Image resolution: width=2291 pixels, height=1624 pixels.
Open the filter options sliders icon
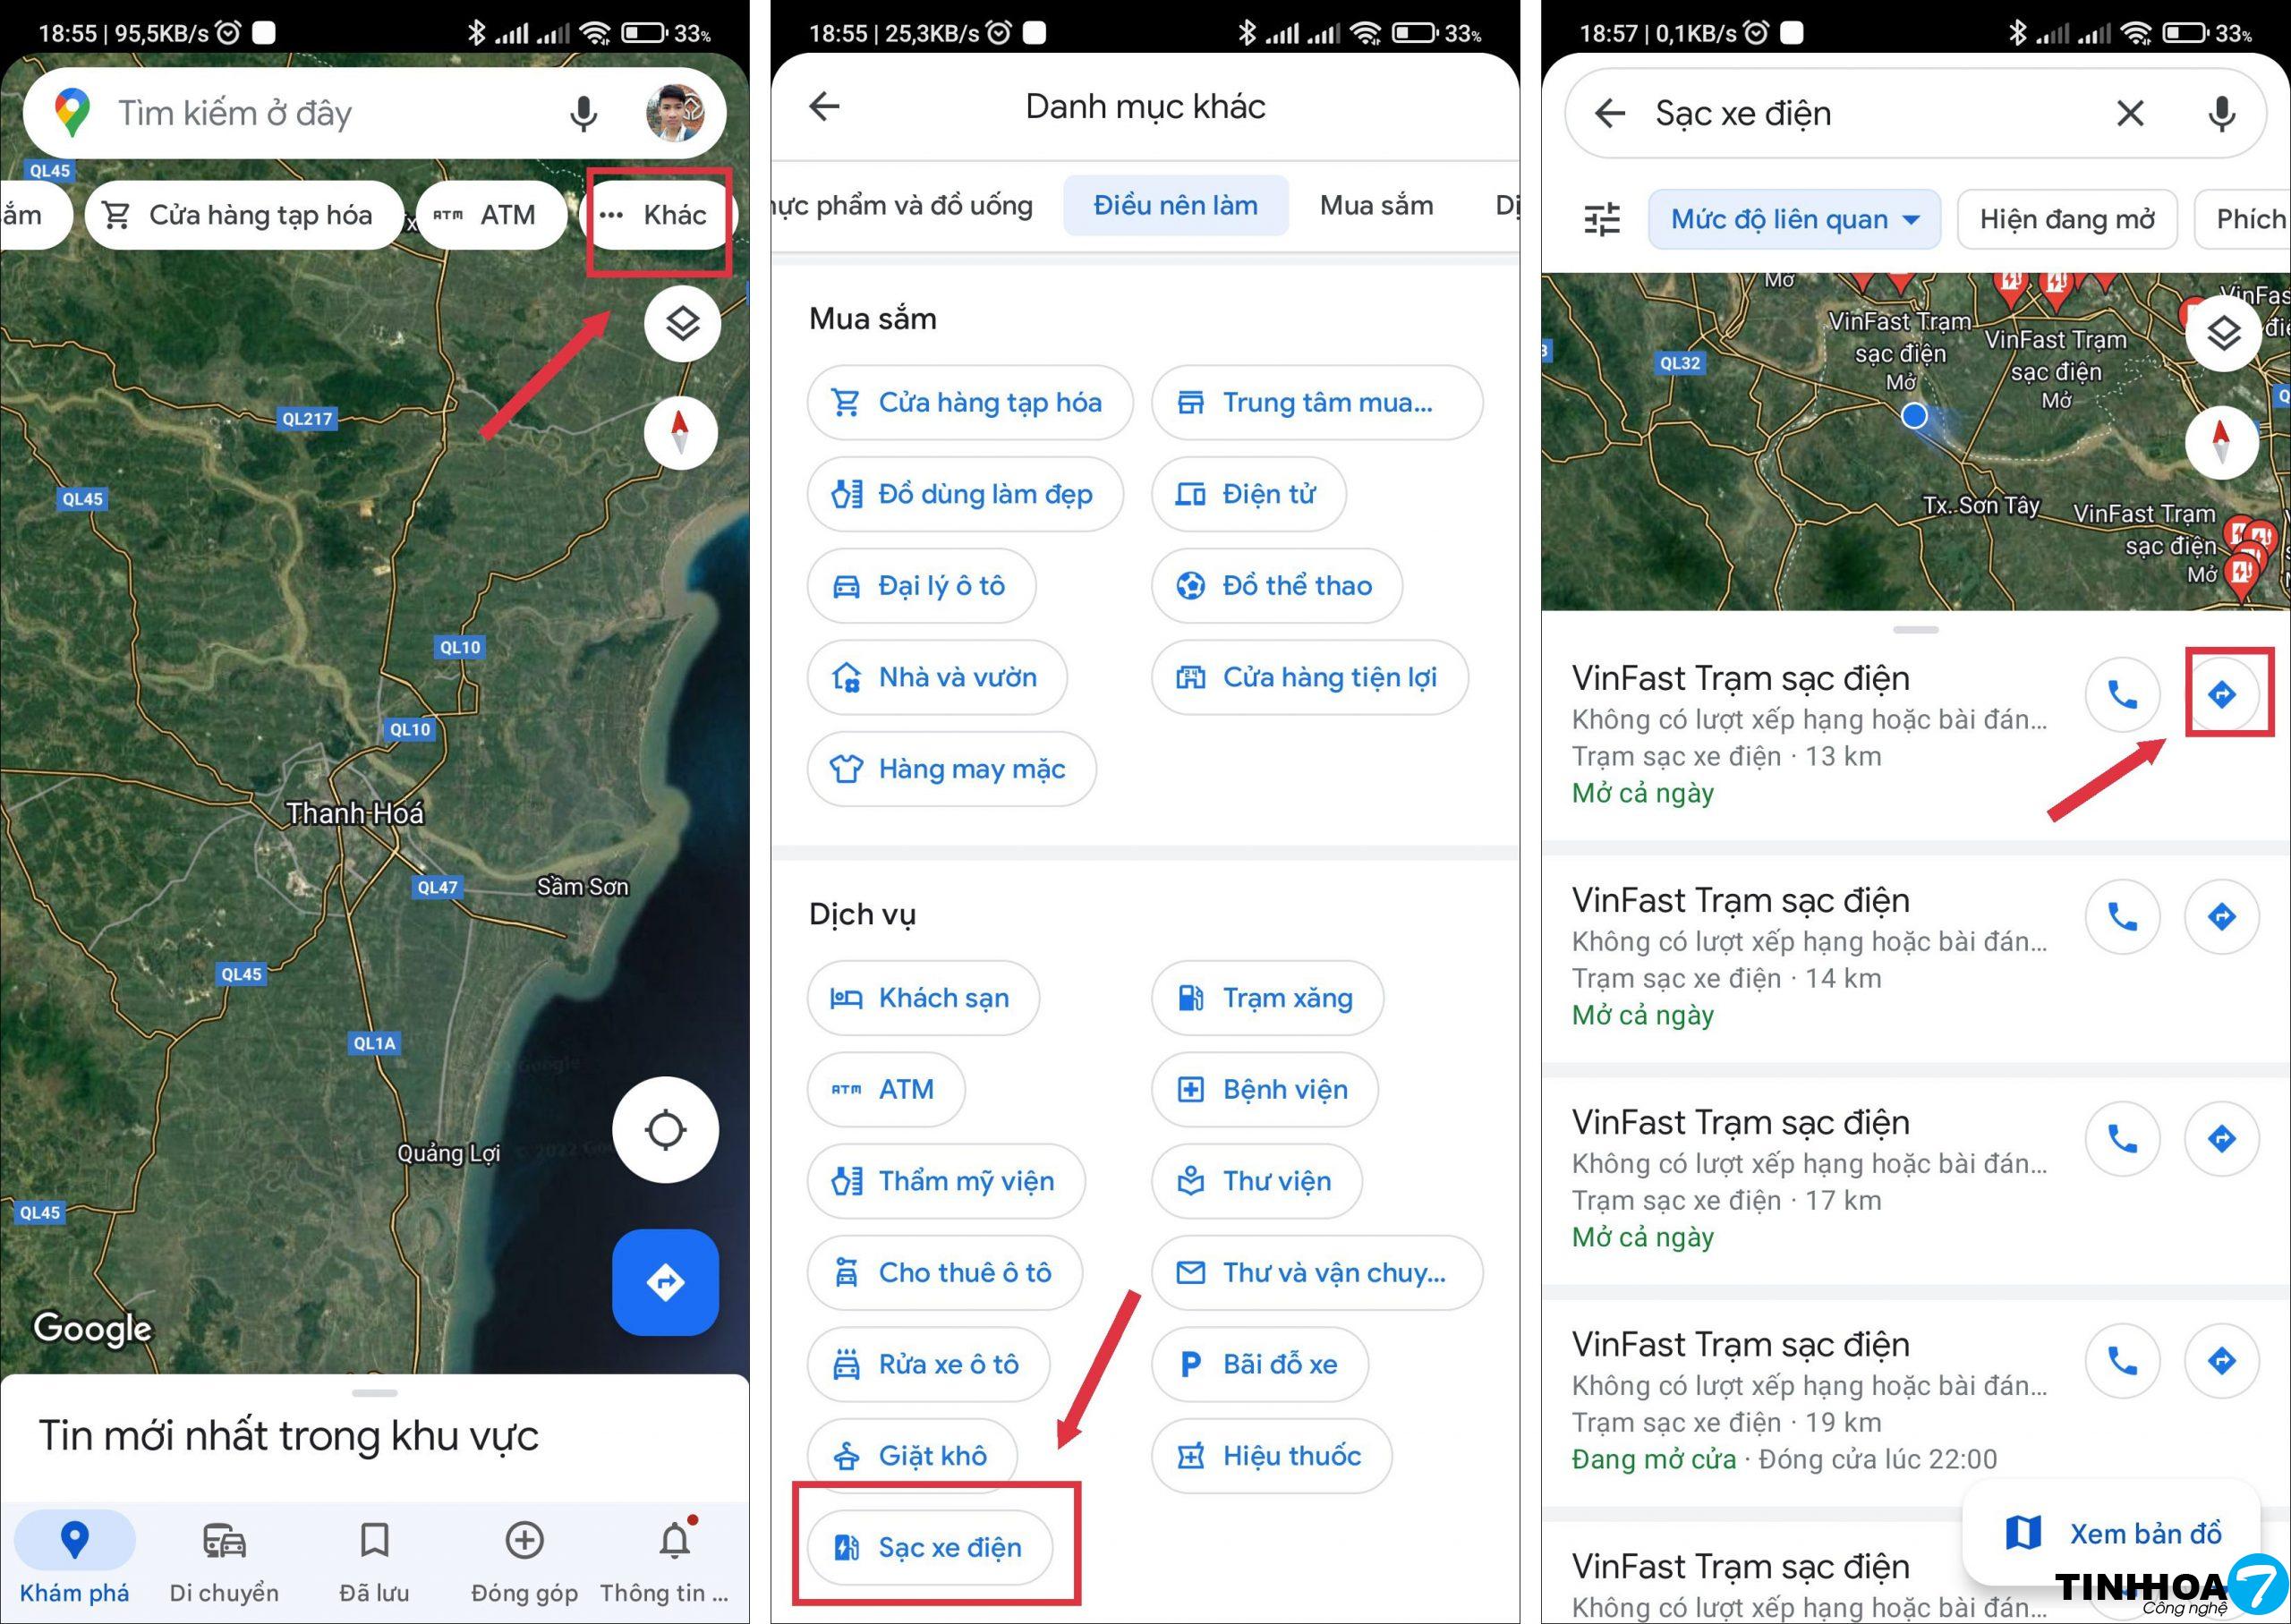click(1602, 219)
